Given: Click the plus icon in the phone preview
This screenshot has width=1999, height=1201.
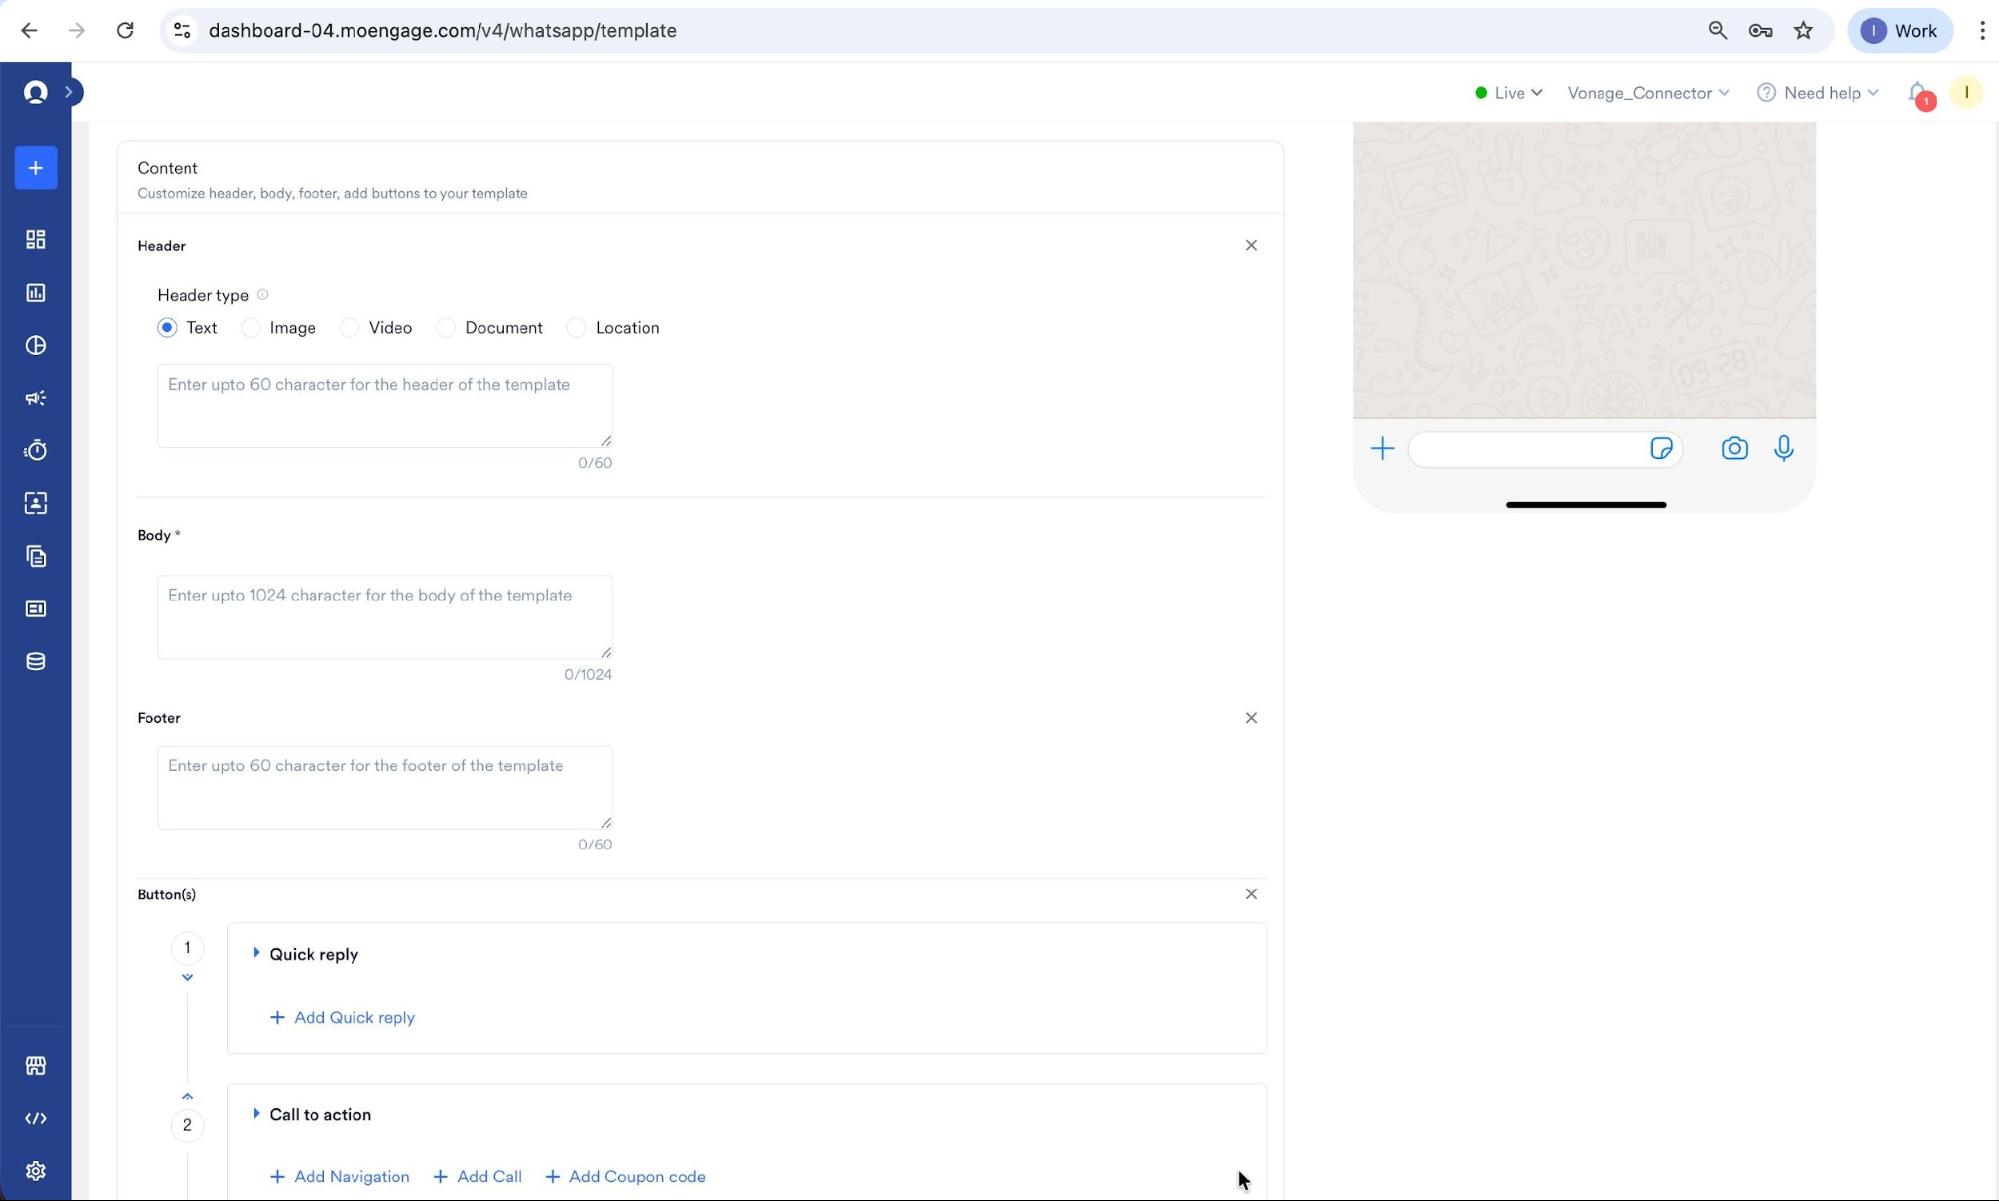Looking at the screenshot, I should [1382, 449].
